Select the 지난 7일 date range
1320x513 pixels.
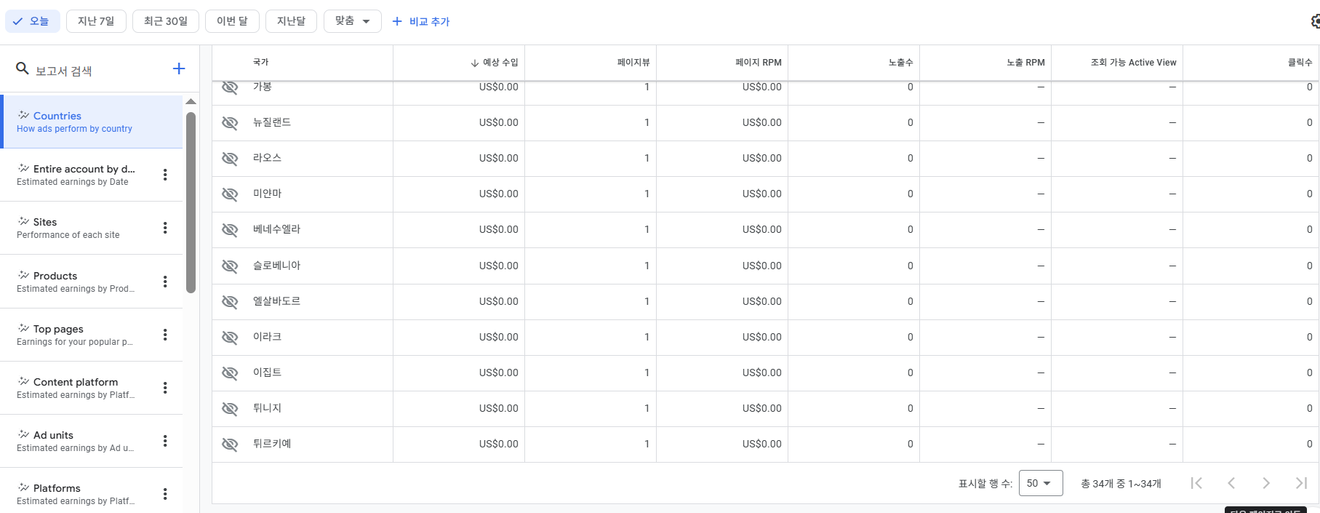(x=96, y=21)
